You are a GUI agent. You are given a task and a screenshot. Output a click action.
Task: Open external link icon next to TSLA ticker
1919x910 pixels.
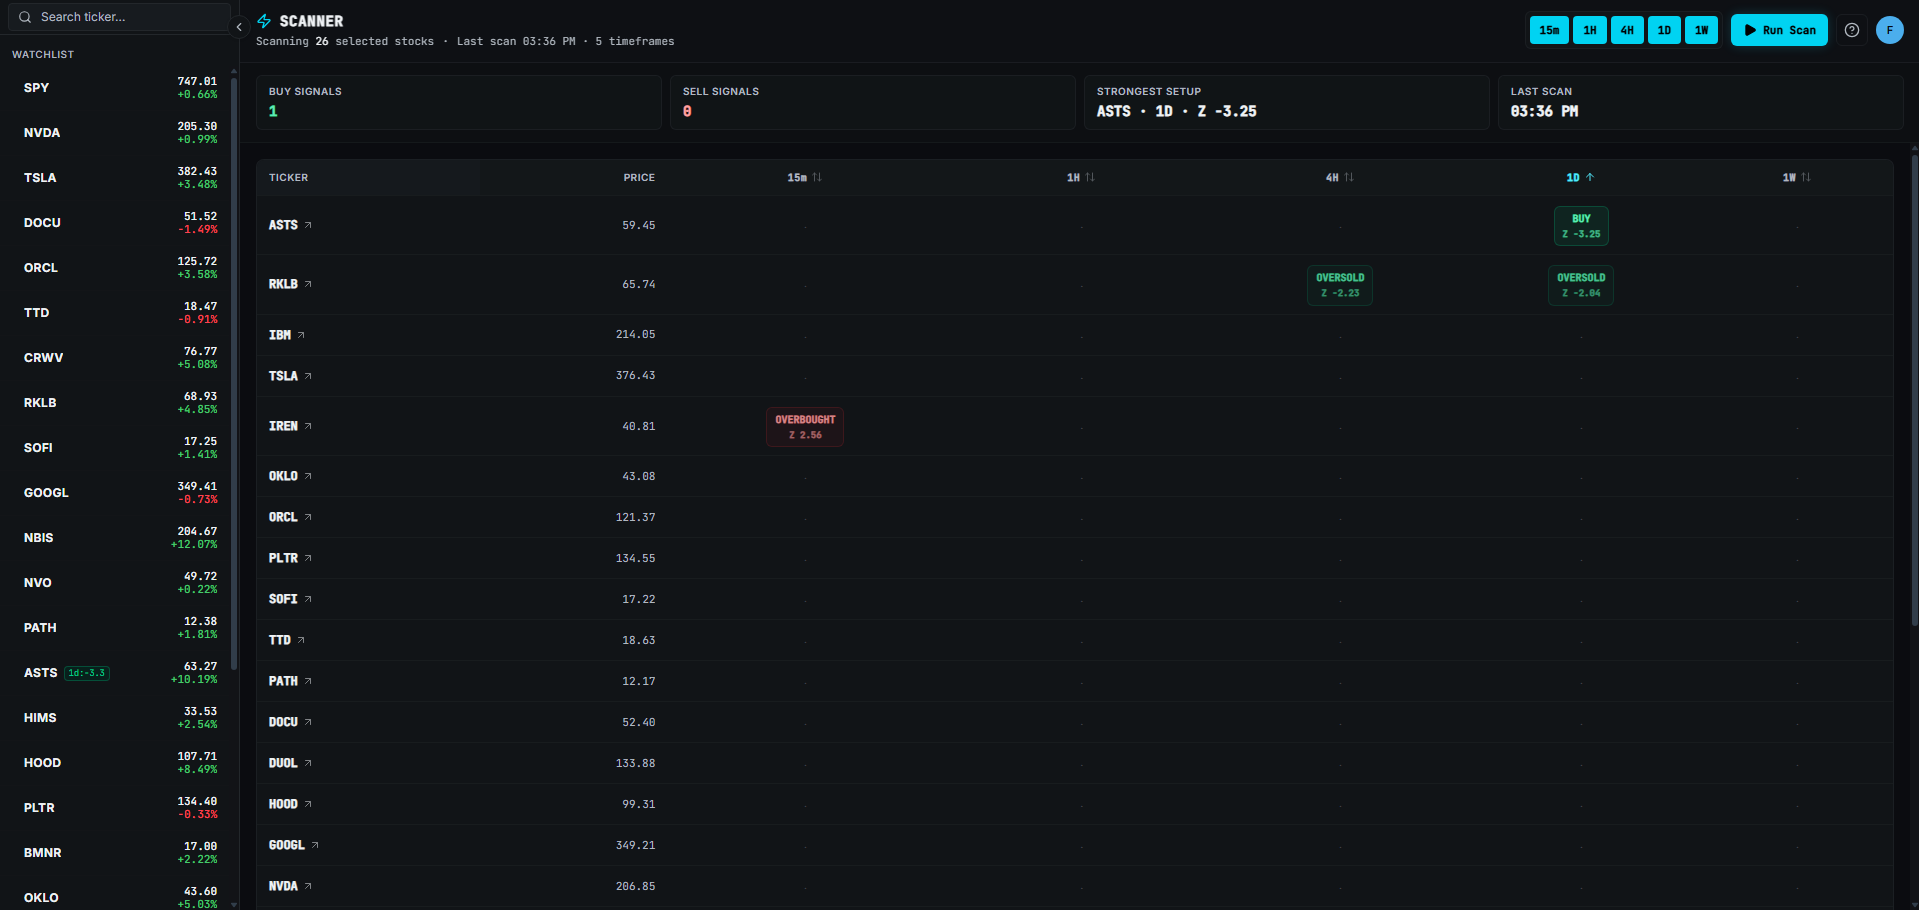point(308,376)
